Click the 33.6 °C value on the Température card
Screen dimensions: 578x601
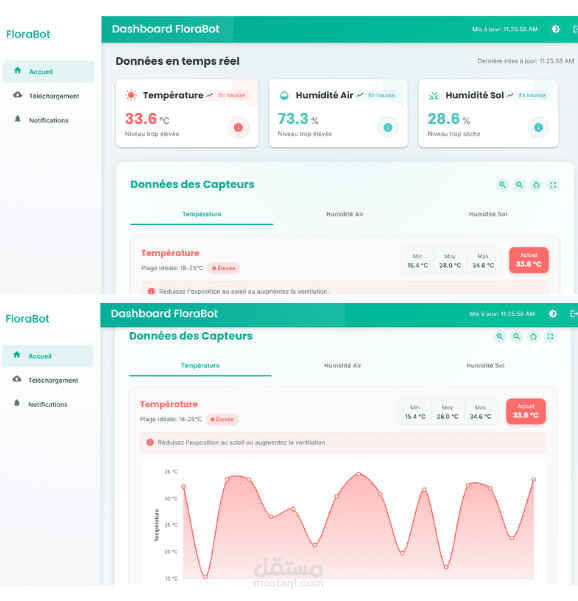[x=147, y=119]
